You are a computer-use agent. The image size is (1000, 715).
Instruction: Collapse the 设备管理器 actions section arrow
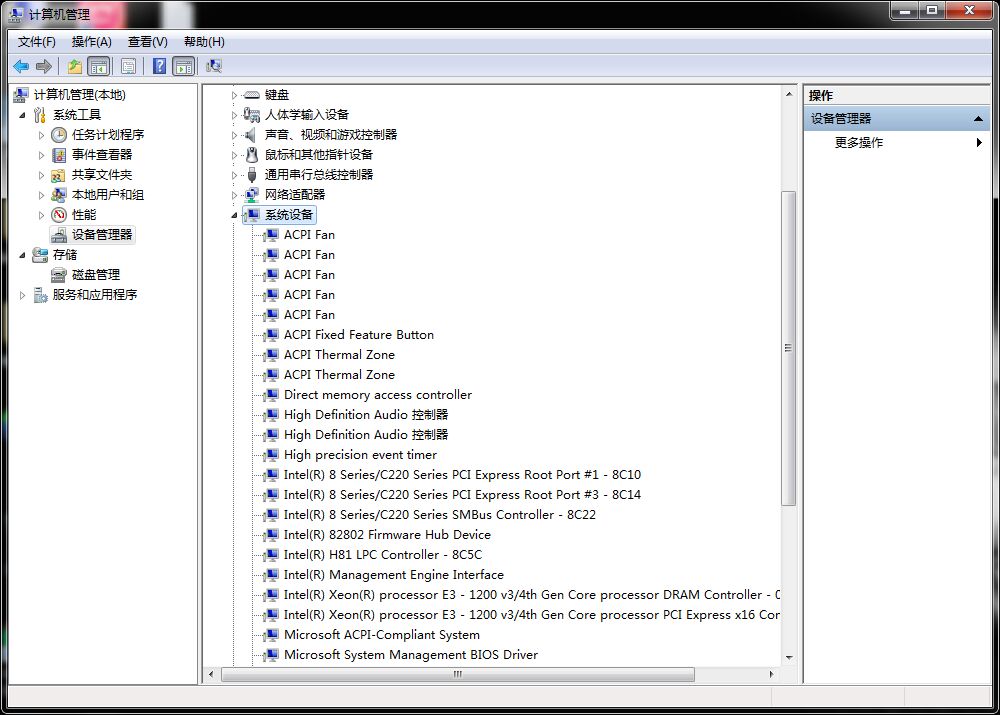[978, 119]
